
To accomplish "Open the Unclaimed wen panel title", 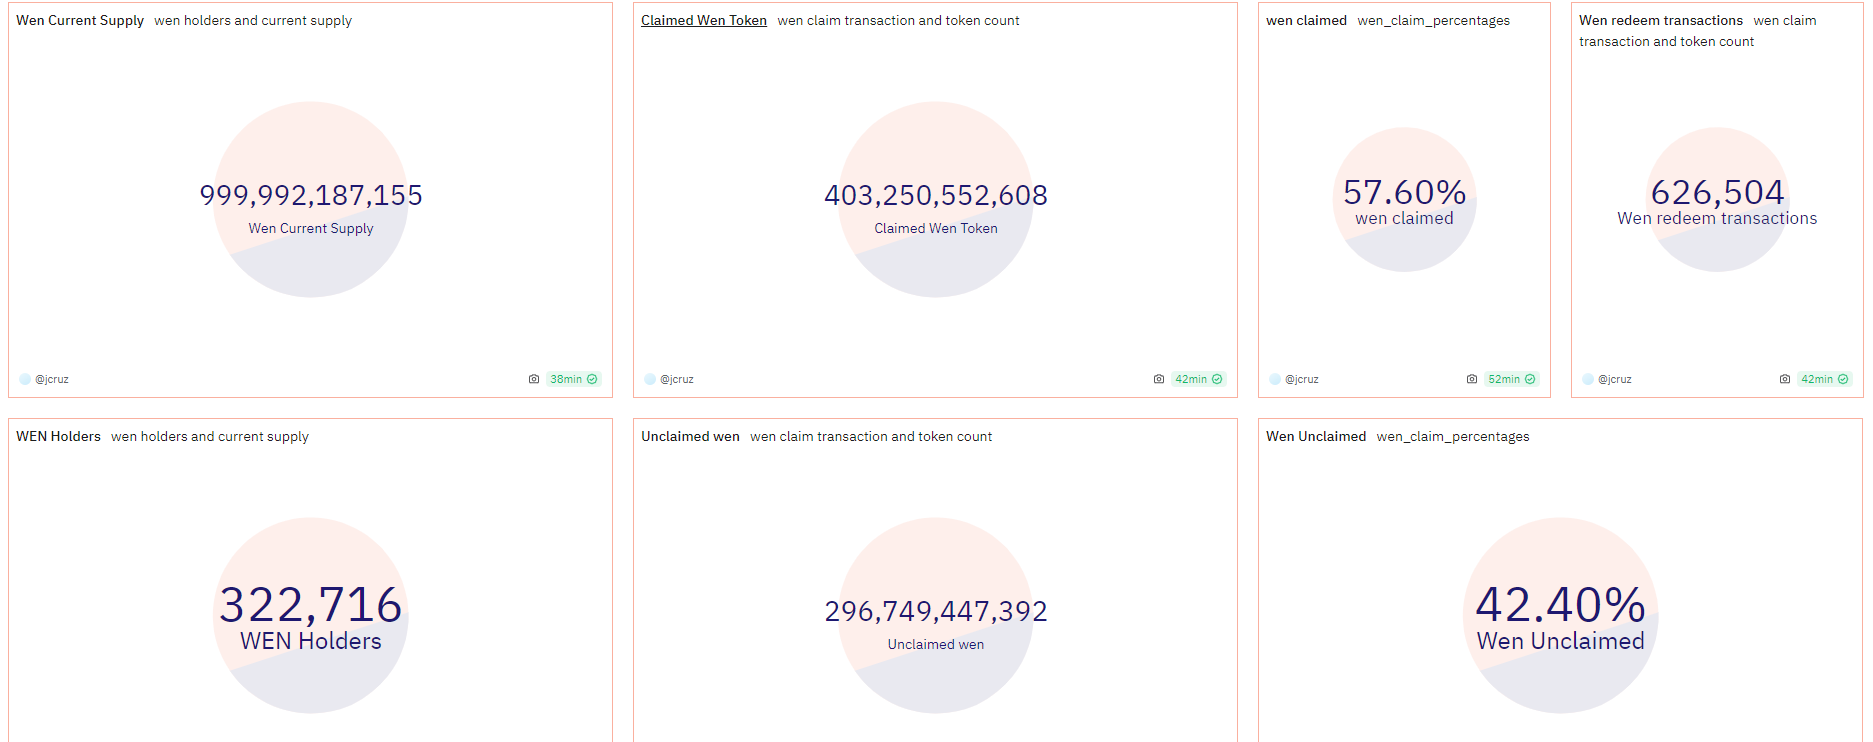I will click(690, 436).
